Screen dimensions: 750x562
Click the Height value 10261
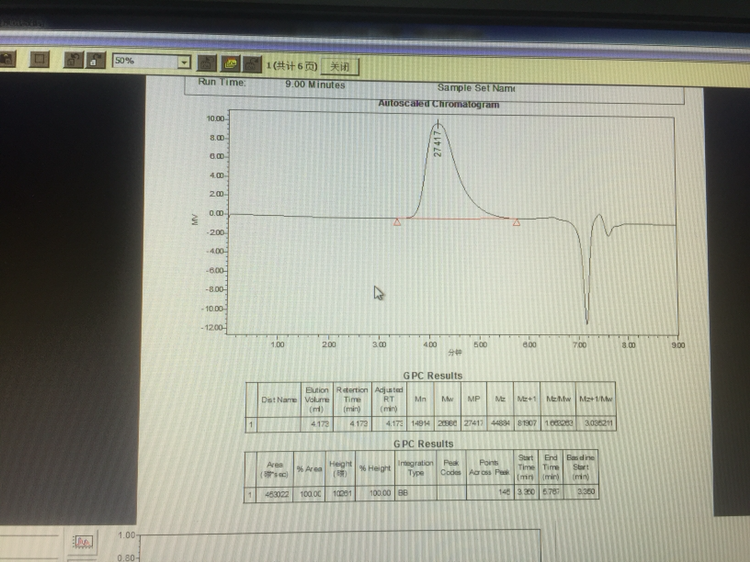coord(342,493)
